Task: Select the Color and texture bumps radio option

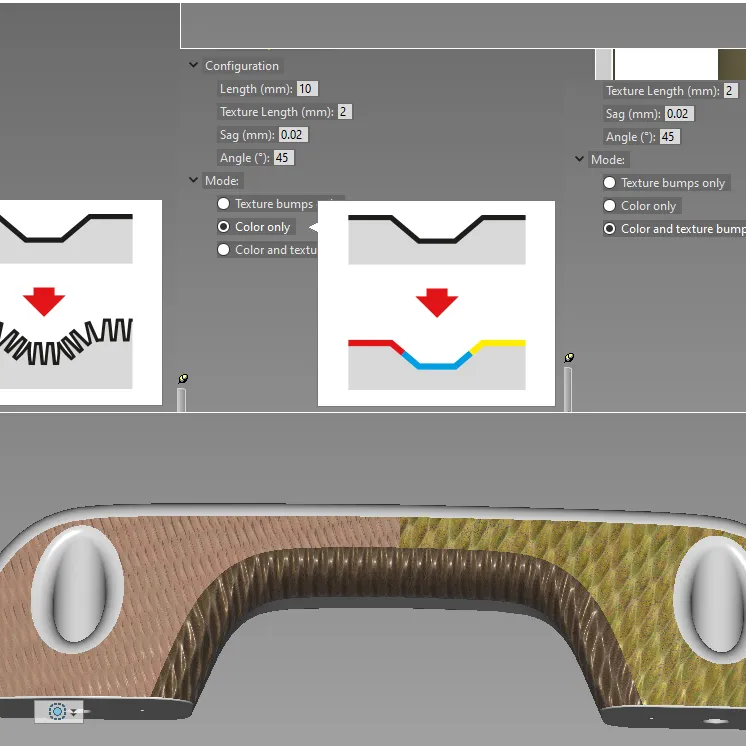Action: [x=609, y=229]
